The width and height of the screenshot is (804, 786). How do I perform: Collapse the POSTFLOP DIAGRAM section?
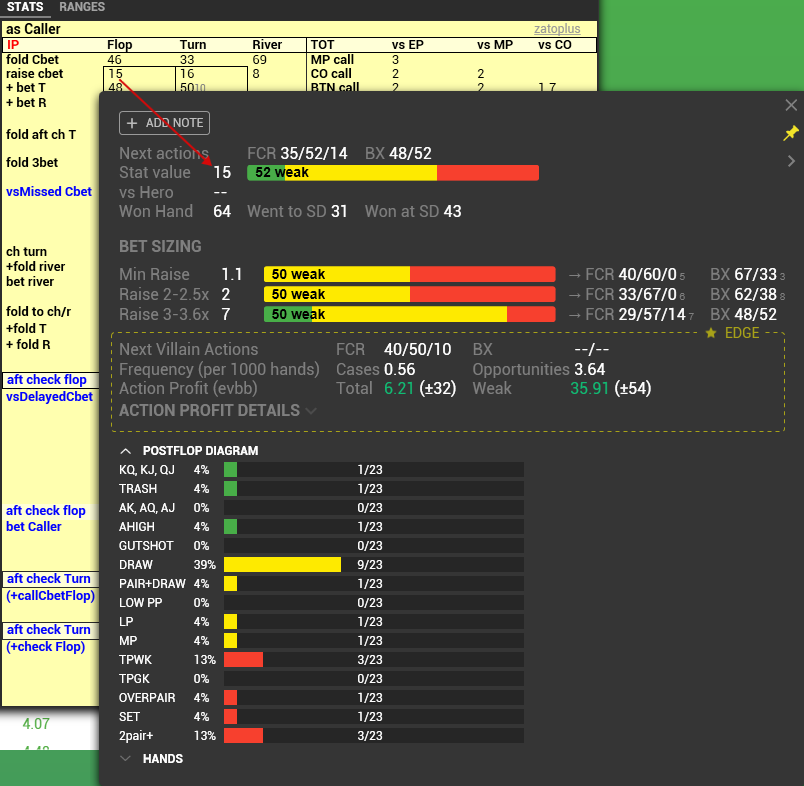125,450
